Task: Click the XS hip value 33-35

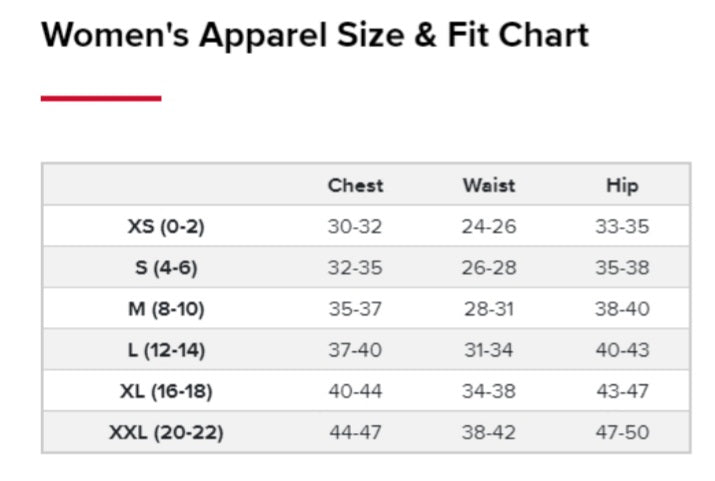Action: (622, 227)
